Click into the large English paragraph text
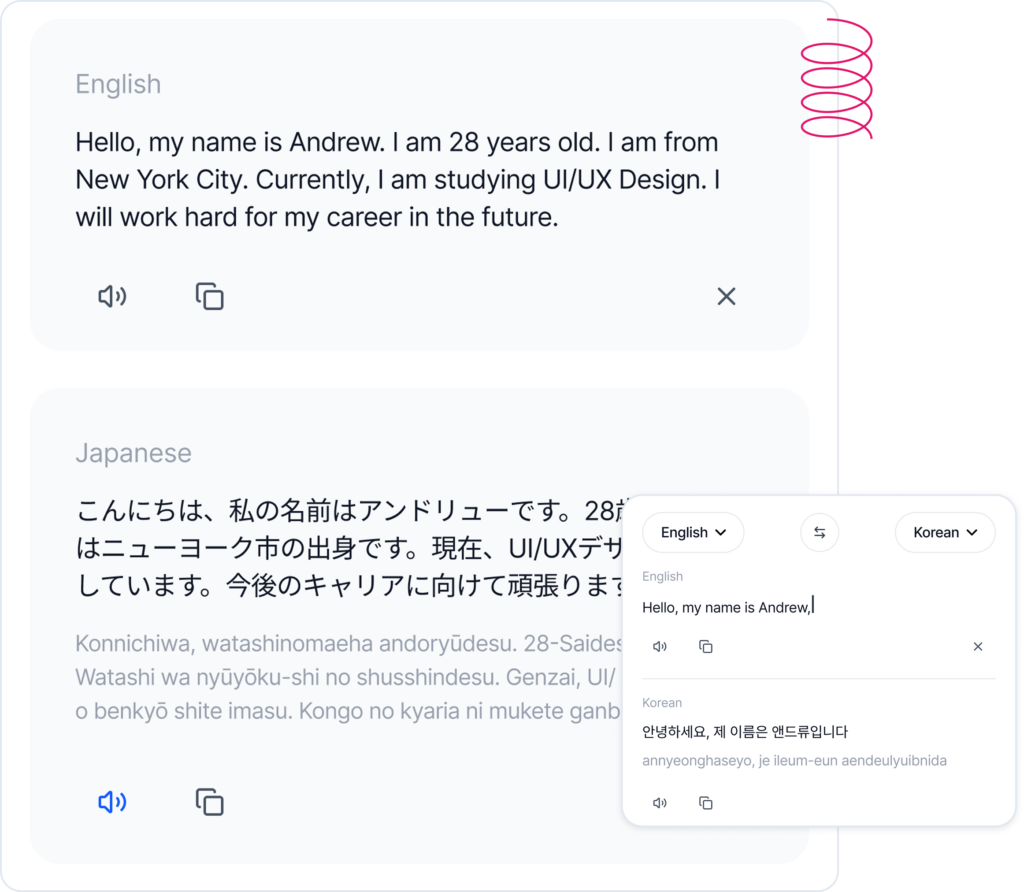Image resolution: width=1024 pixels, height=892 pixels. pos(397,180)
